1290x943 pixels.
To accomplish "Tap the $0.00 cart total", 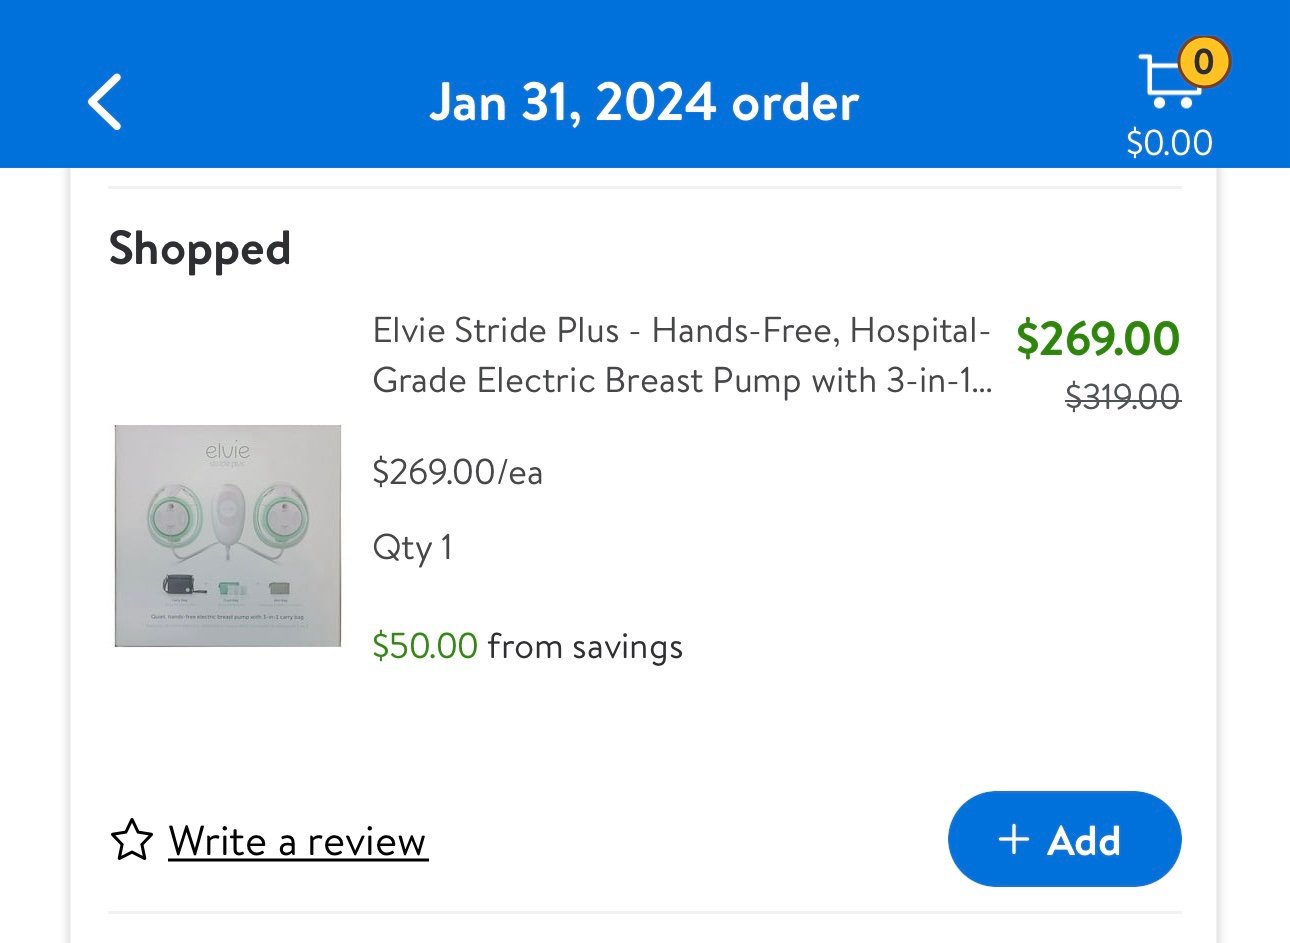I will tap(1169, 143).
